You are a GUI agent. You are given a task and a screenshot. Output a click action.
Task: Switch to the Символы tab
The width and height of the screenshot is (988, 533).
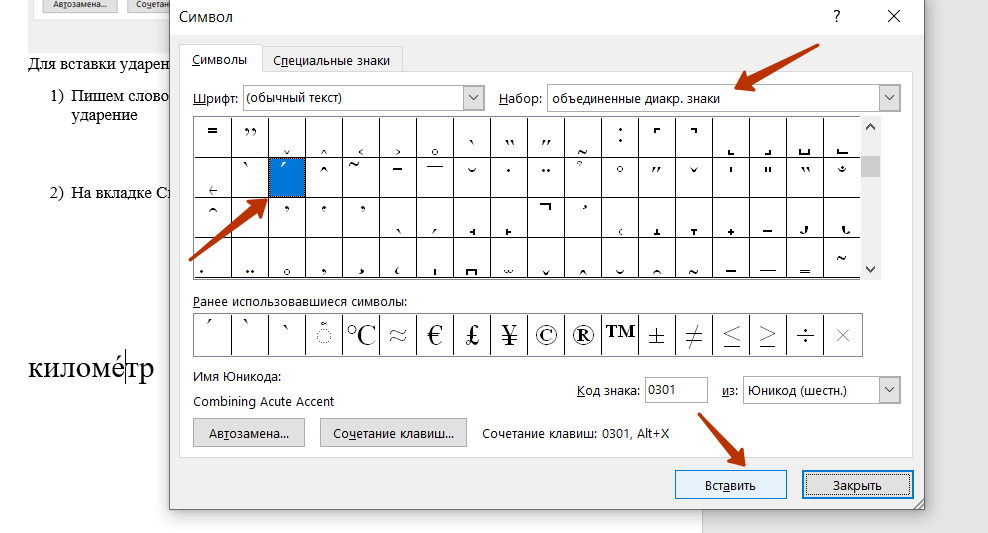click(x=219, y=60)
